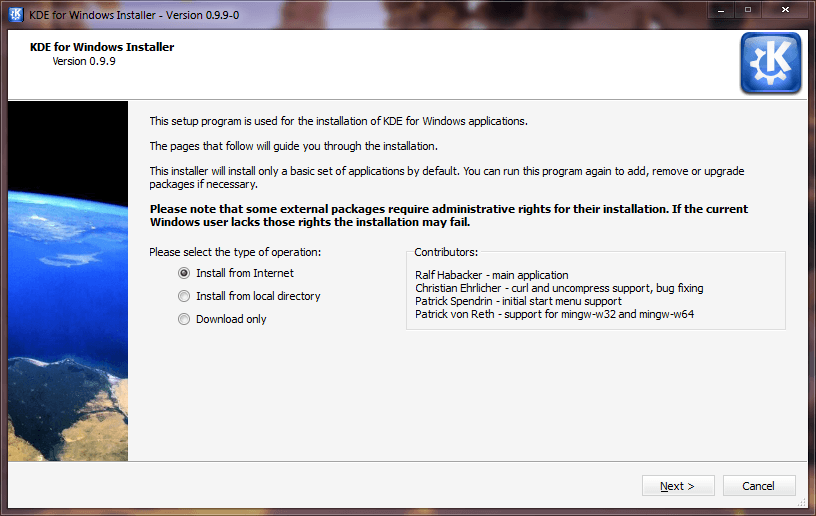Select the Install from Internet radio button
The height and width of the screenshot is (516, 816).
(184, 273)
